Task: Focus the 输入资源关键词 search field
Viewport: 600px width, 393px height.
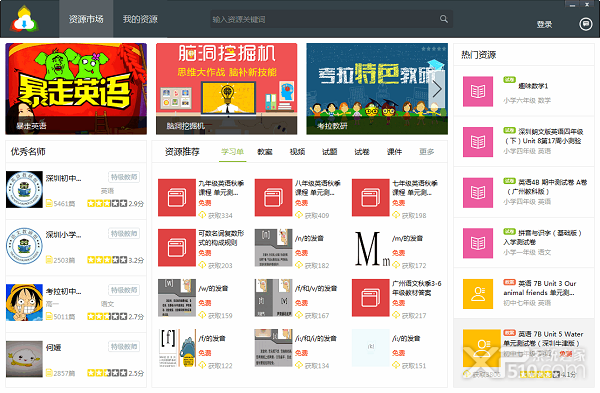Action: [x=331, y=19]
